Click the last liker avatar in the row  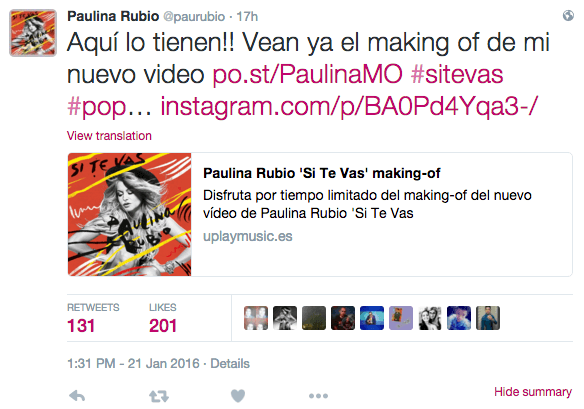point(488,318)
